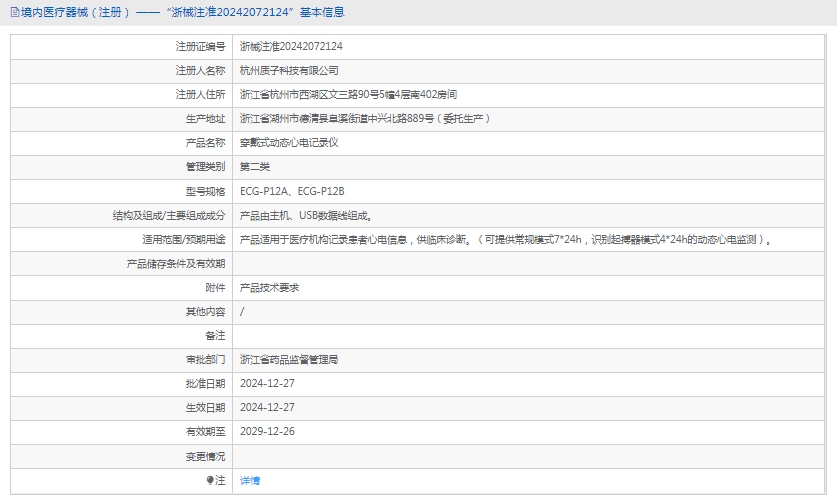
Task: Click the document icon before the page title
Action: click(14, 12)
